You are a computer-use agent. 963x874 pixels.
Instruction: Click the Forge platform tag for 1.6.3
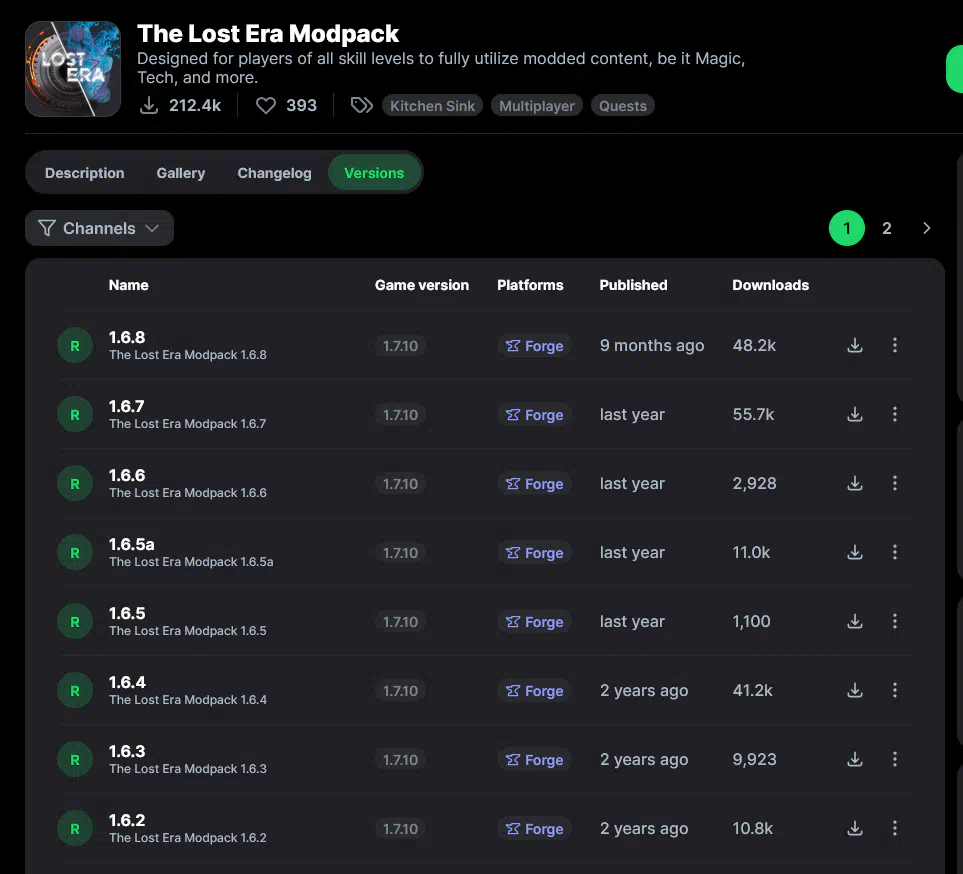(x=534, y=760)
